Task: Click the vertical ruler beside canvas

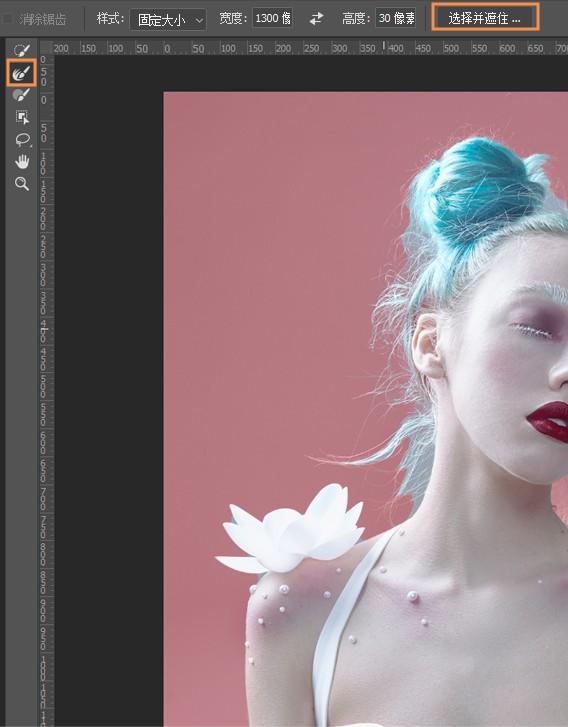Action: [45, 389]
